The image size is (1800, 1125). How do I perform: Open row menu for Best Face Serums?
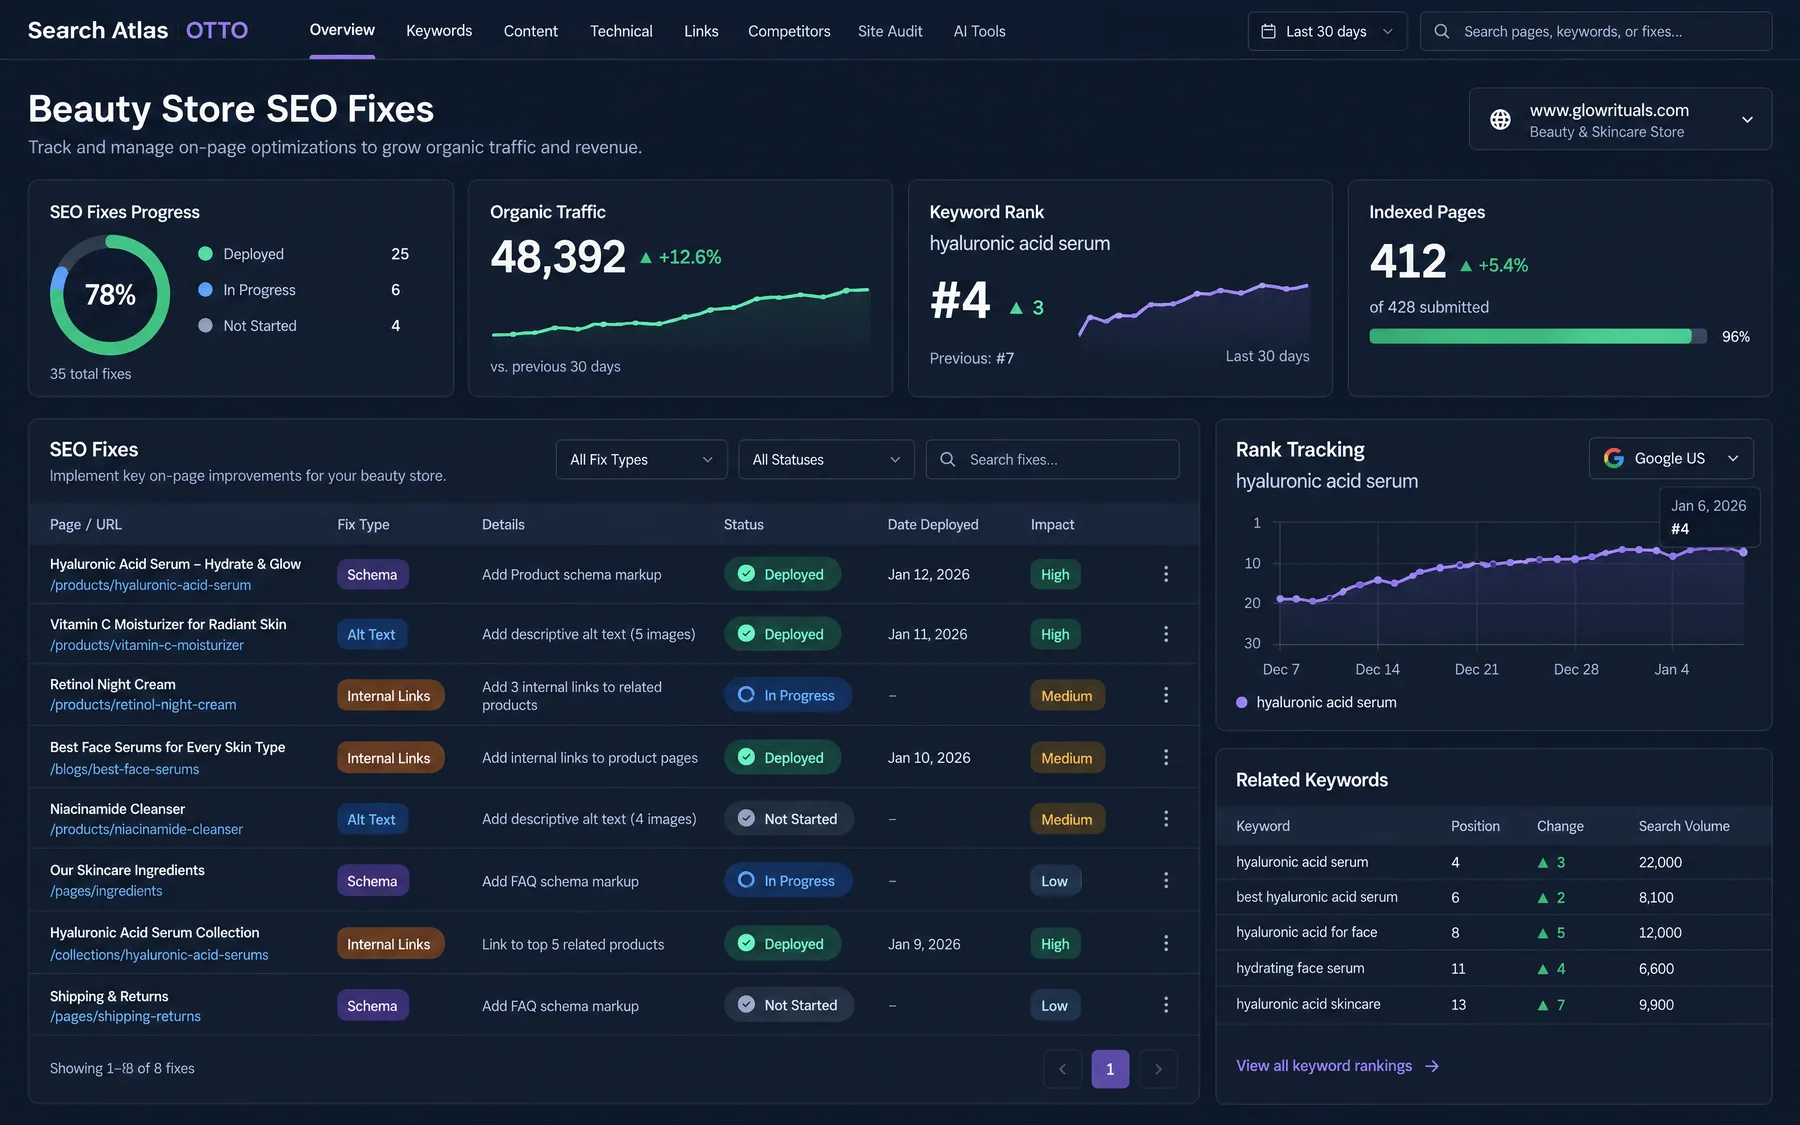point(1165,757)
